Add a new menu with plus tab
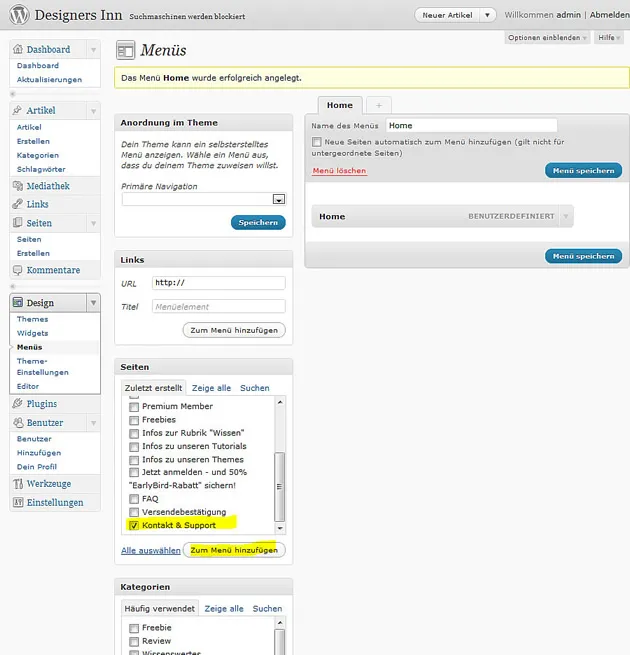Image resolution: width=630 pixels, height=655 pixels. pyautogui.click(x=379, y=105)
